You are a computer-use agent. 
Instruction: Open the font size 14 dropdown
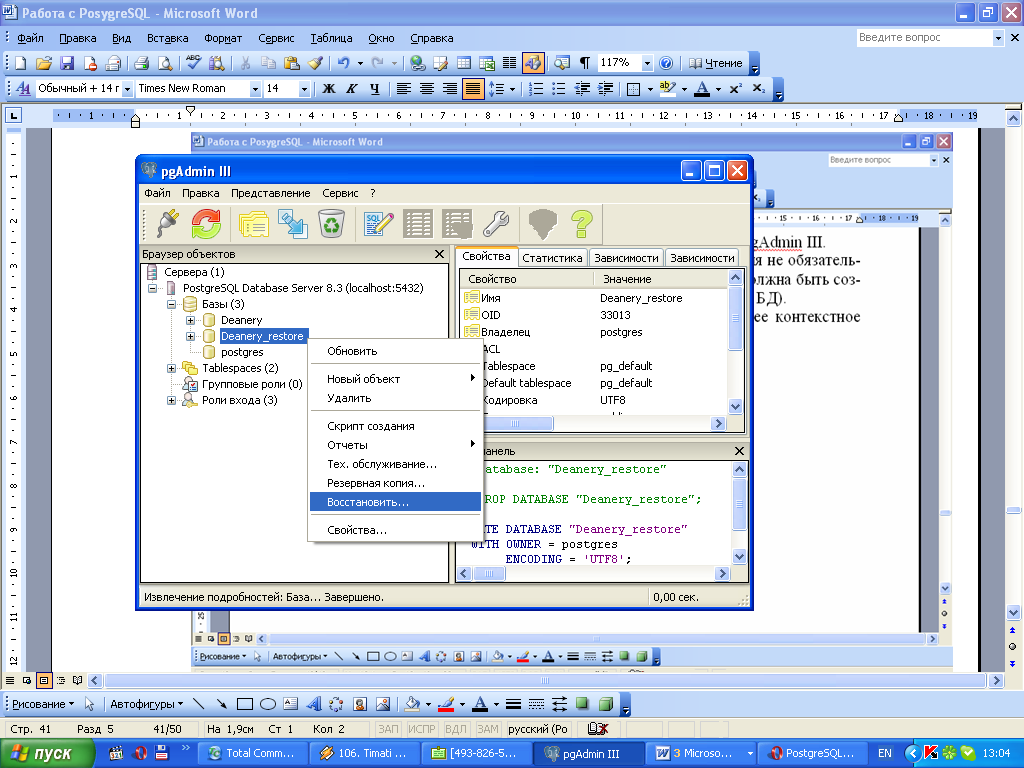pos(304,89)
